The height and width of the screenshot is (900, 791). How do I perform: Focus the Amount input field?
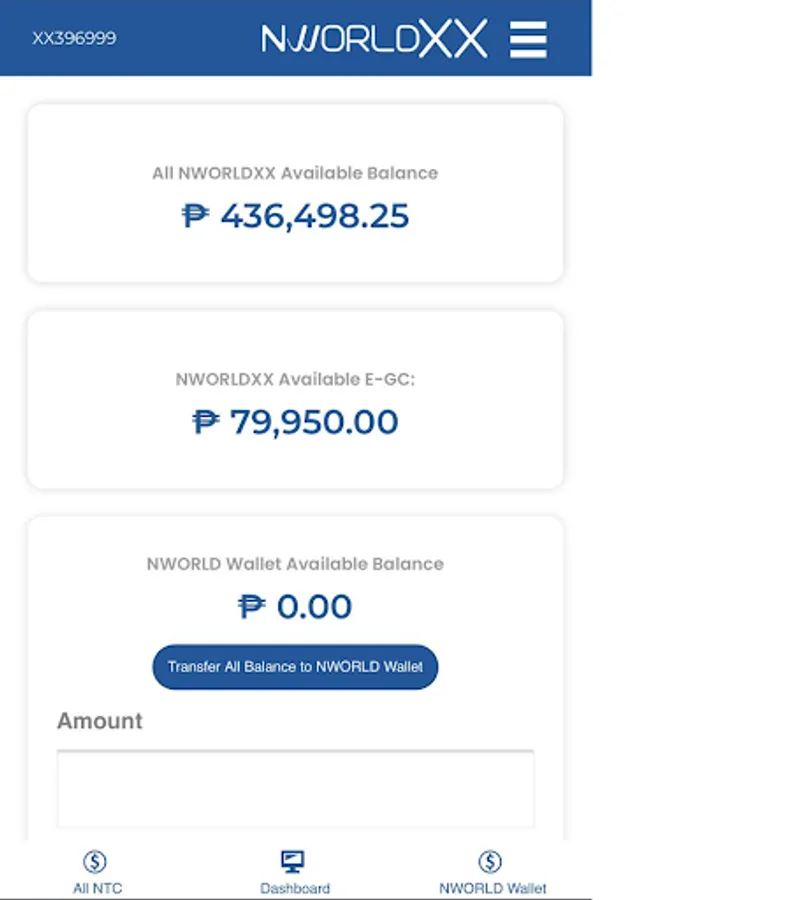pyautogui.click(x=295, y=790)
